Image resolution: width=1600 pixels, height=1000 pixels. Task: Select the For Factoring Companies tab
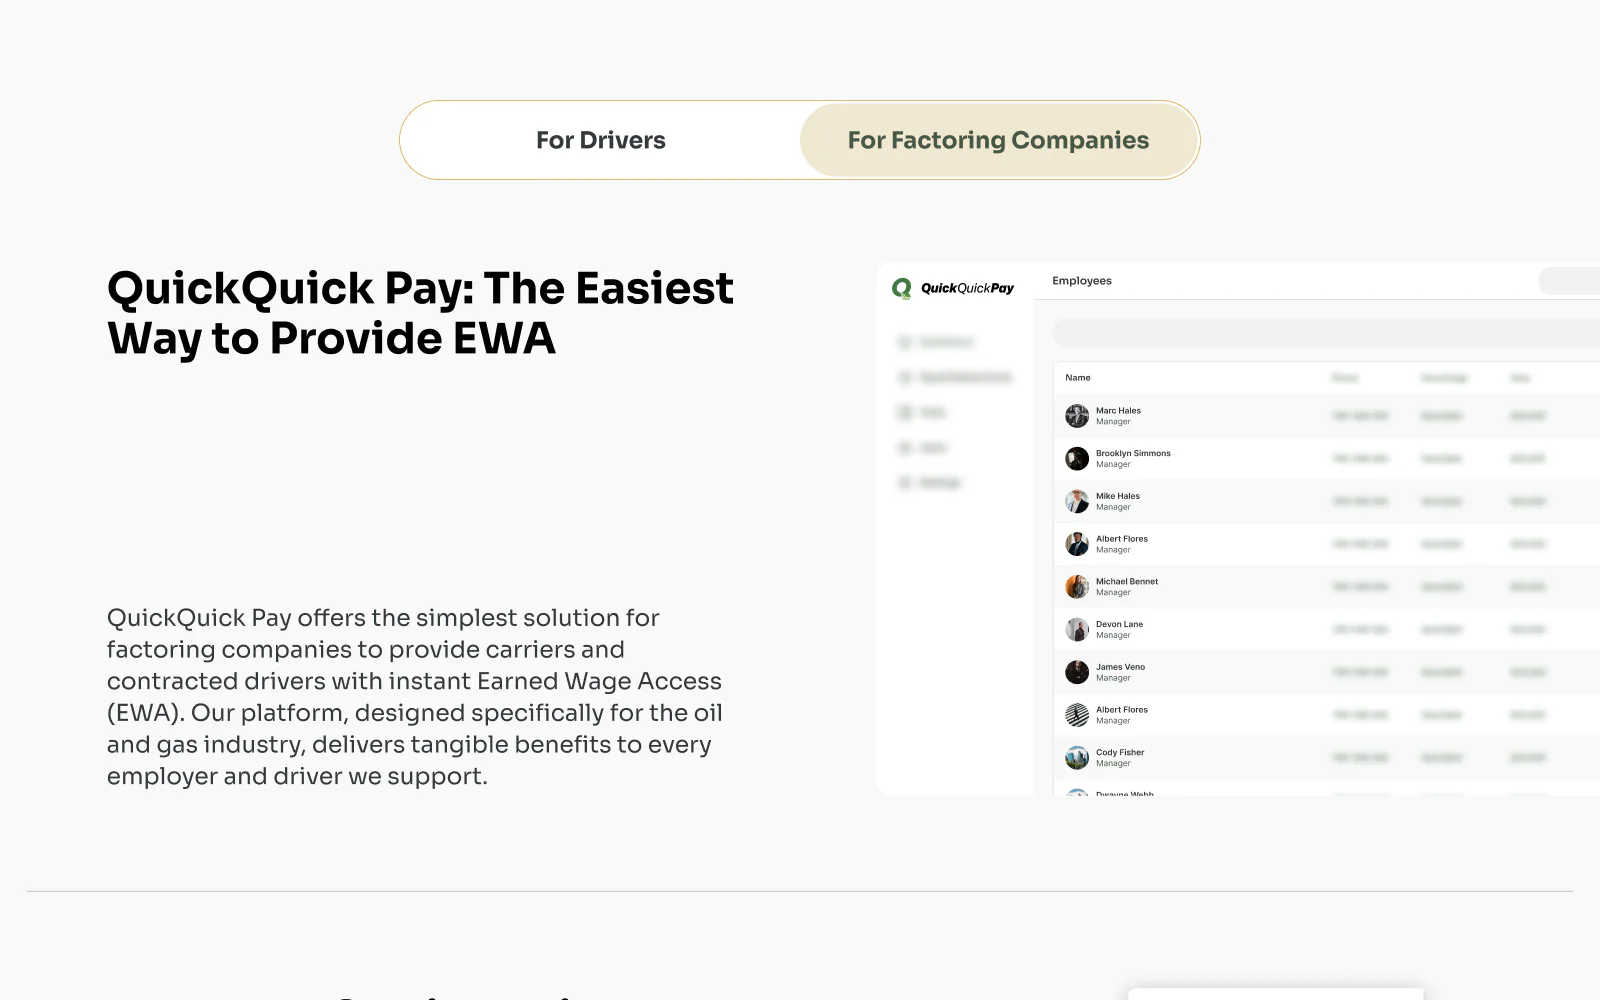(998, 140)
